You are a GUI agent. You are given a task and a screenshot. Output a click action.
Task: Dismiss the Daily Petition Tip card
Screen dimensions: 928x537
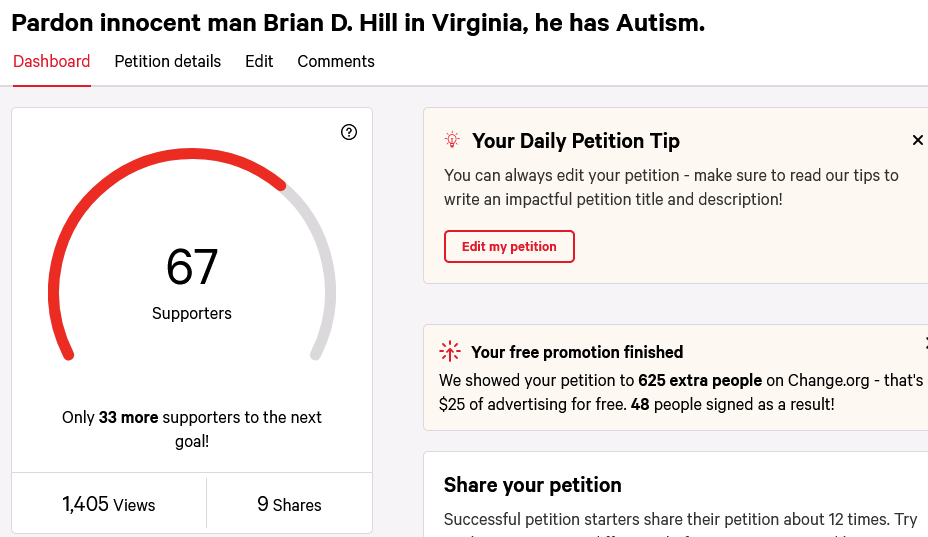pos(917,140)
